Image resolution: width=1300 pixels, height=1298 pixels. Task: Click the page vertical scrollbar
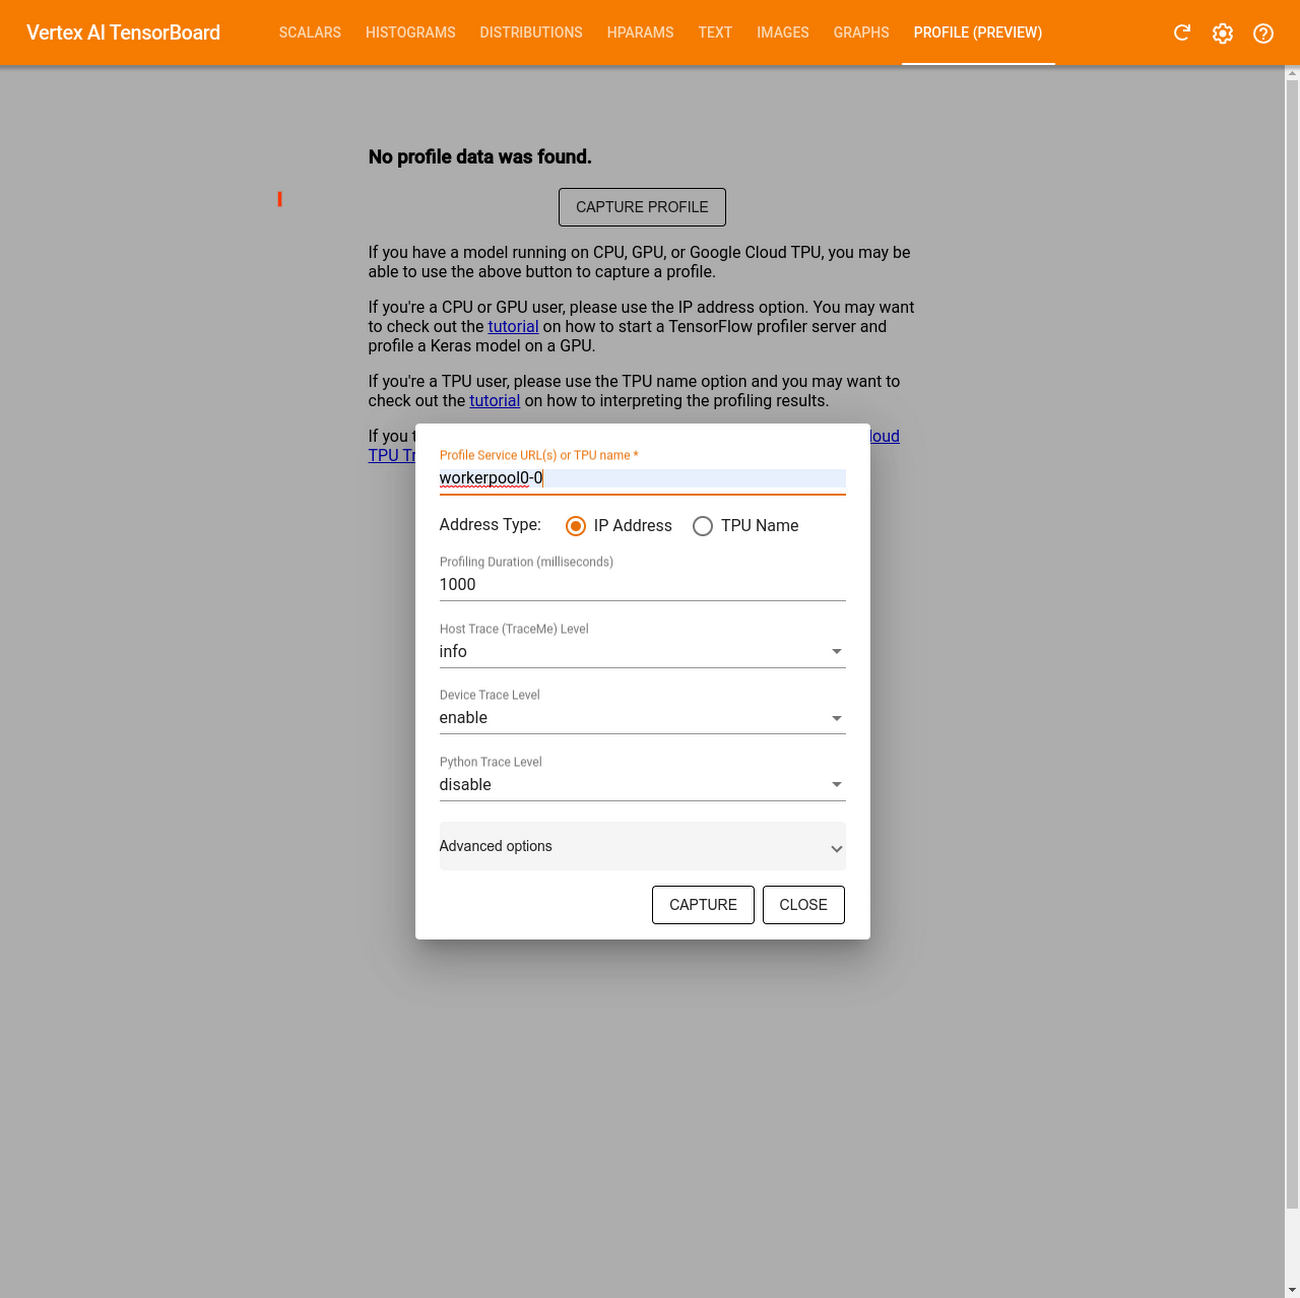click(x=1292, y=645)
